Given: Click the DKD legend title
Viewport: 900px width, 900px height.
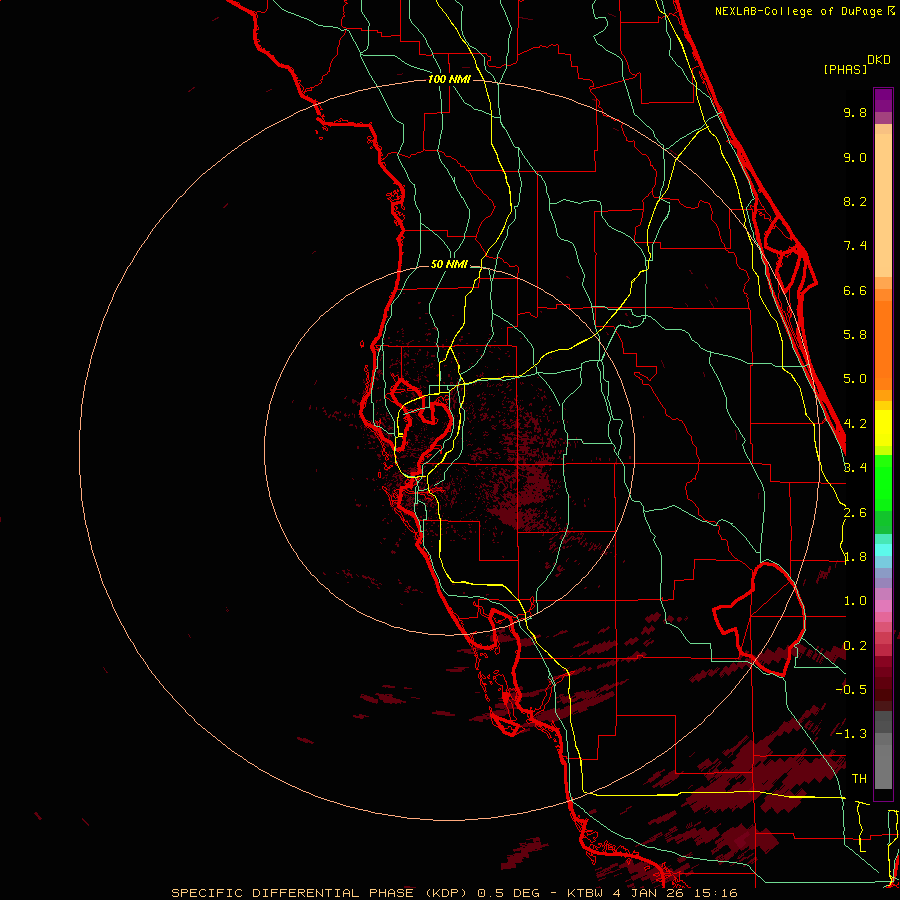Looking at the screenshot, I should (879, 60).
